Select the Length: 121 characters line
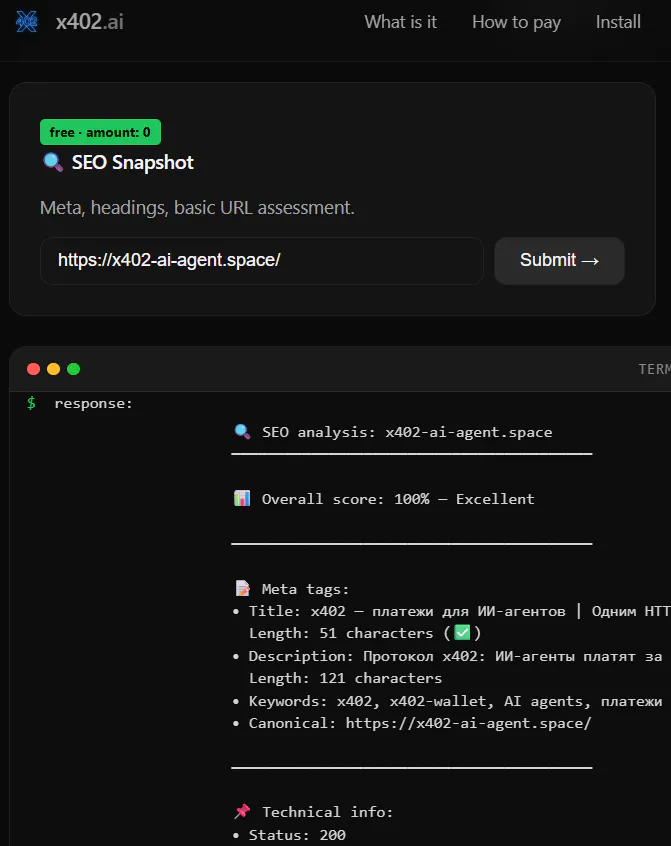 coord(345,678)
